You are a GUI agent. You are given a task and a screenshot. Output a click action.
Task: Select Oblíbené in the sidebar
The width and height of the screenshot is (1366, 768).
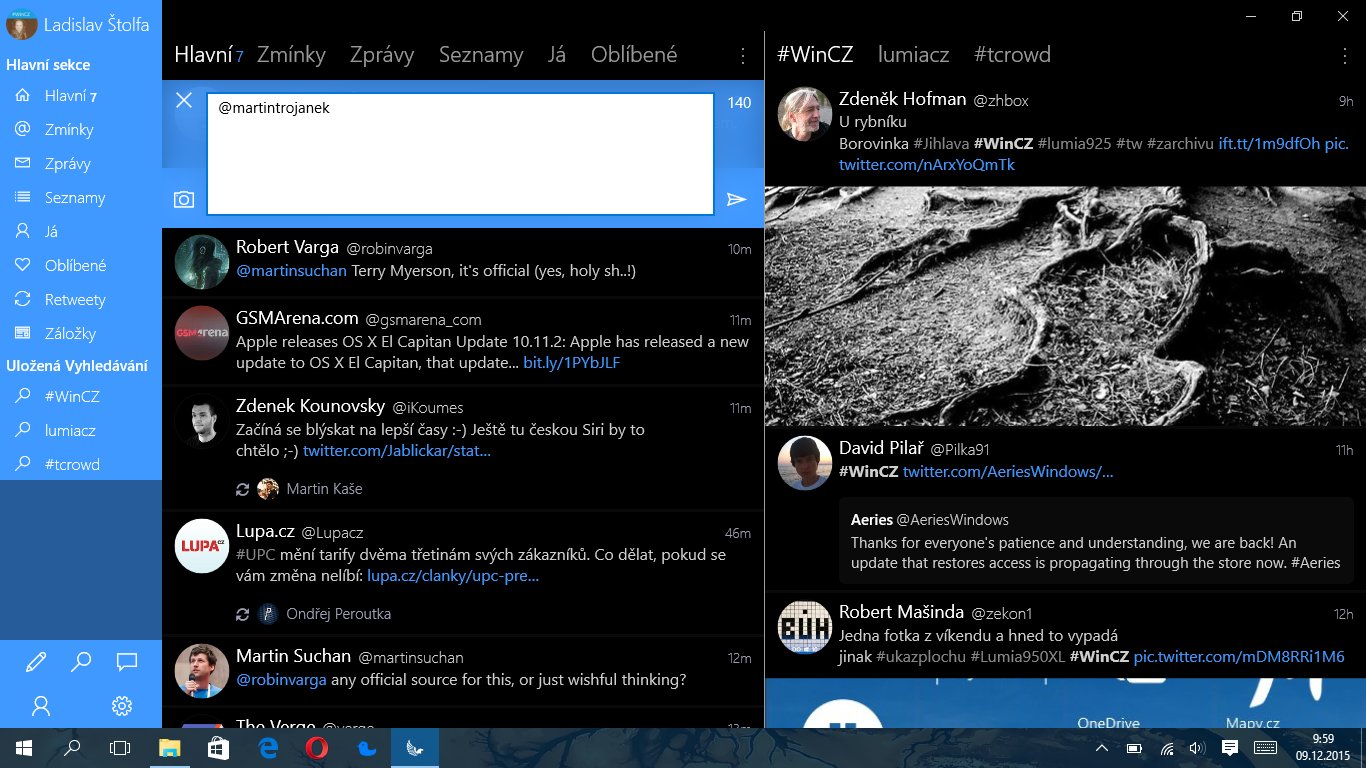(x=81, y=266)
